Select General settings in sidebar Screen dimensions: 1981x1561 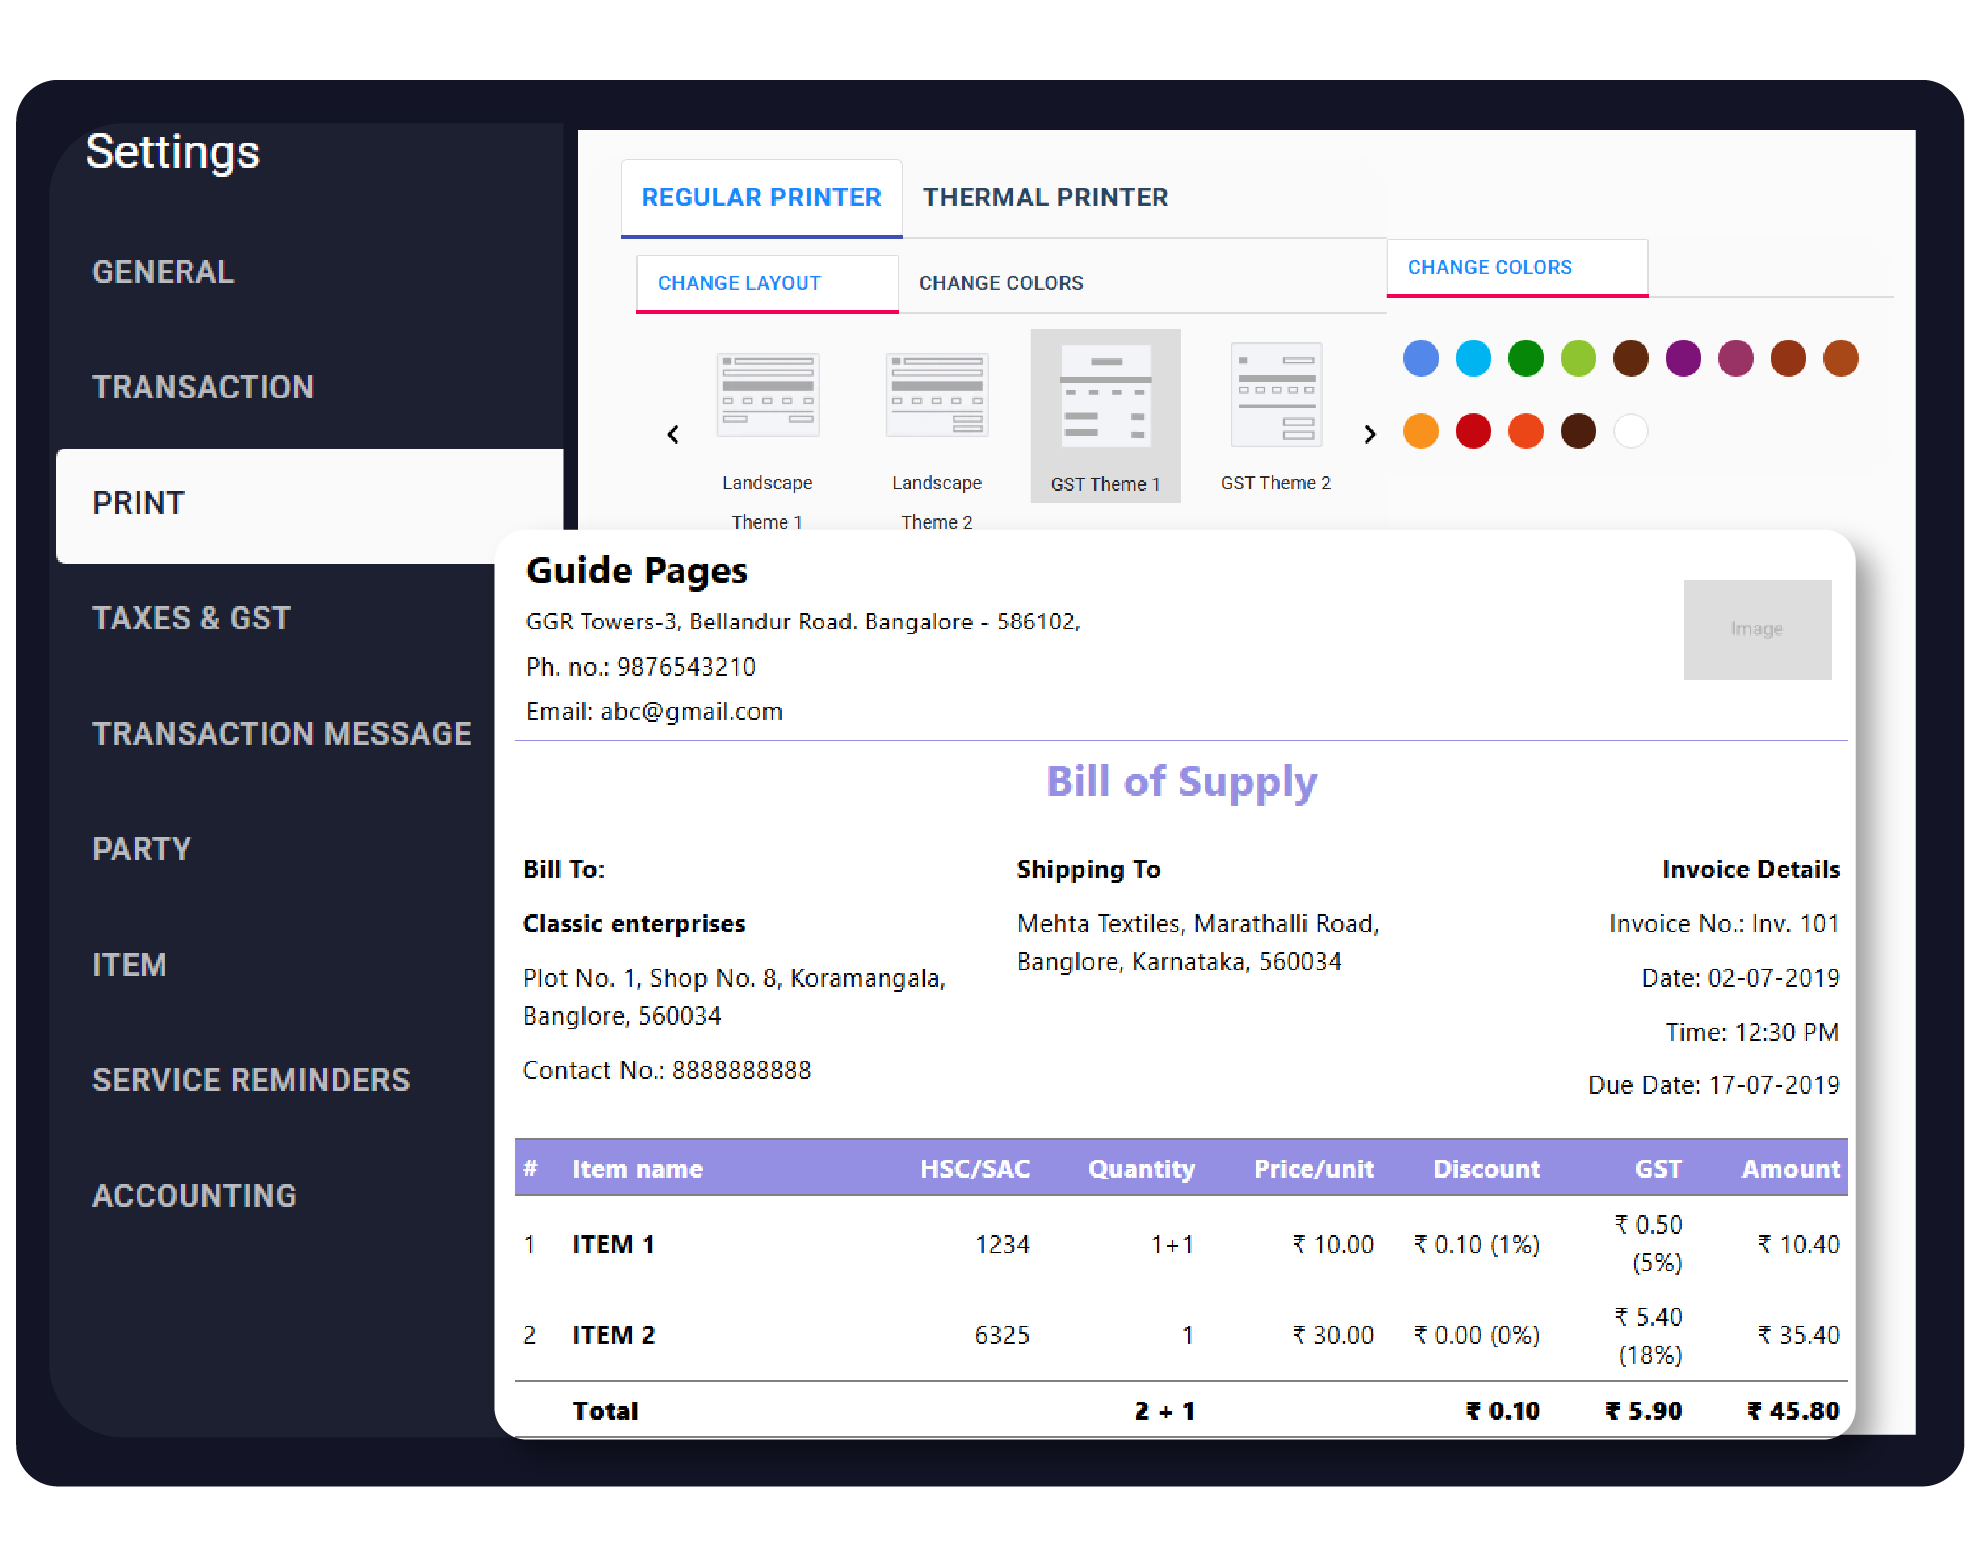click(163, 272)
